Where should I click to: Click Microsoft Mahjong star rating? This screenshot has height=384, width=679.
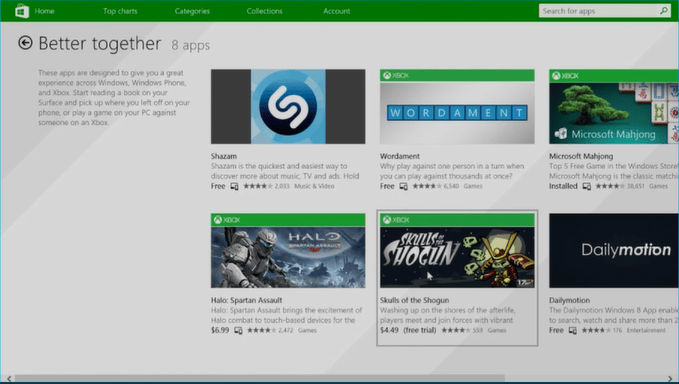tap(610, 186)
